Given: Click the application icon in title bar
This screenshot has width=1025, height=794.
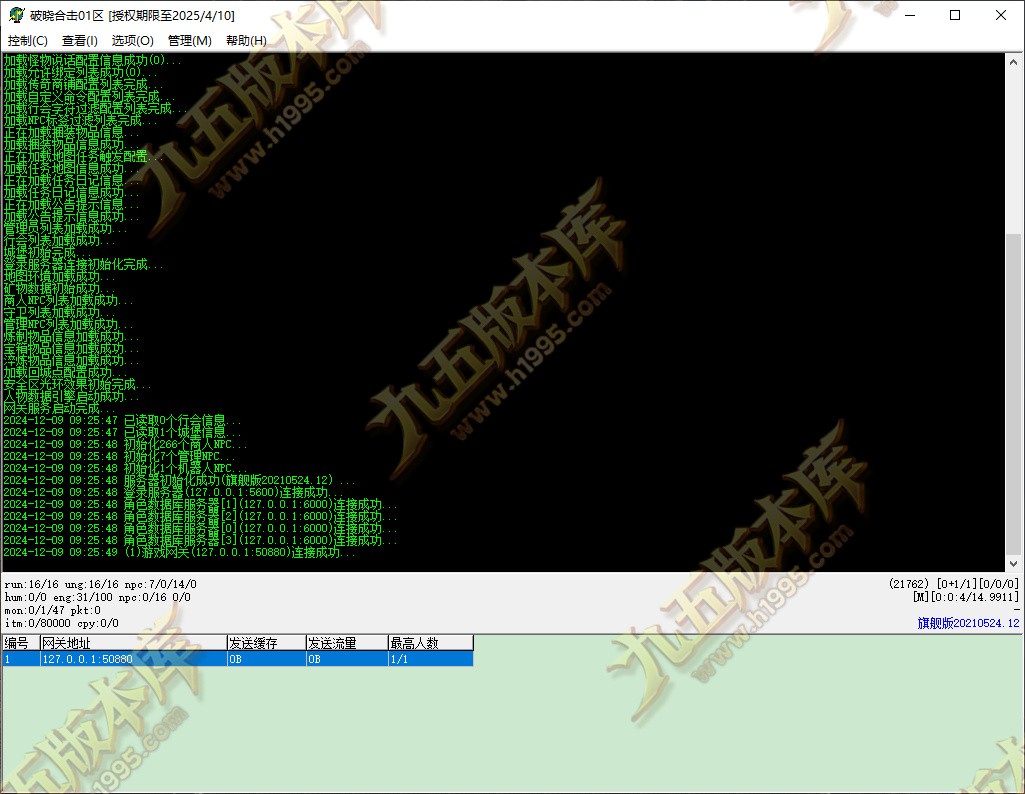Looking at the screenshot, I should click(x=16, y=15).
